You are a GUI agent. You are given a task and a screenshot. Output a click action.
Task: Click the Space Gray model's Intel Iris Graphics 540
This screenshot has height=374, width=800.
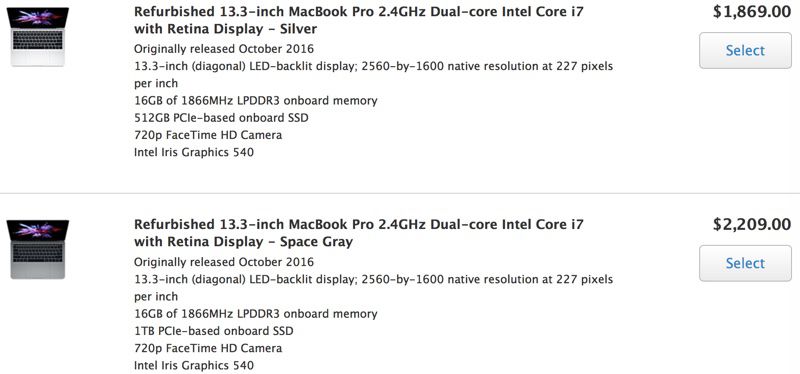[194, 365]
